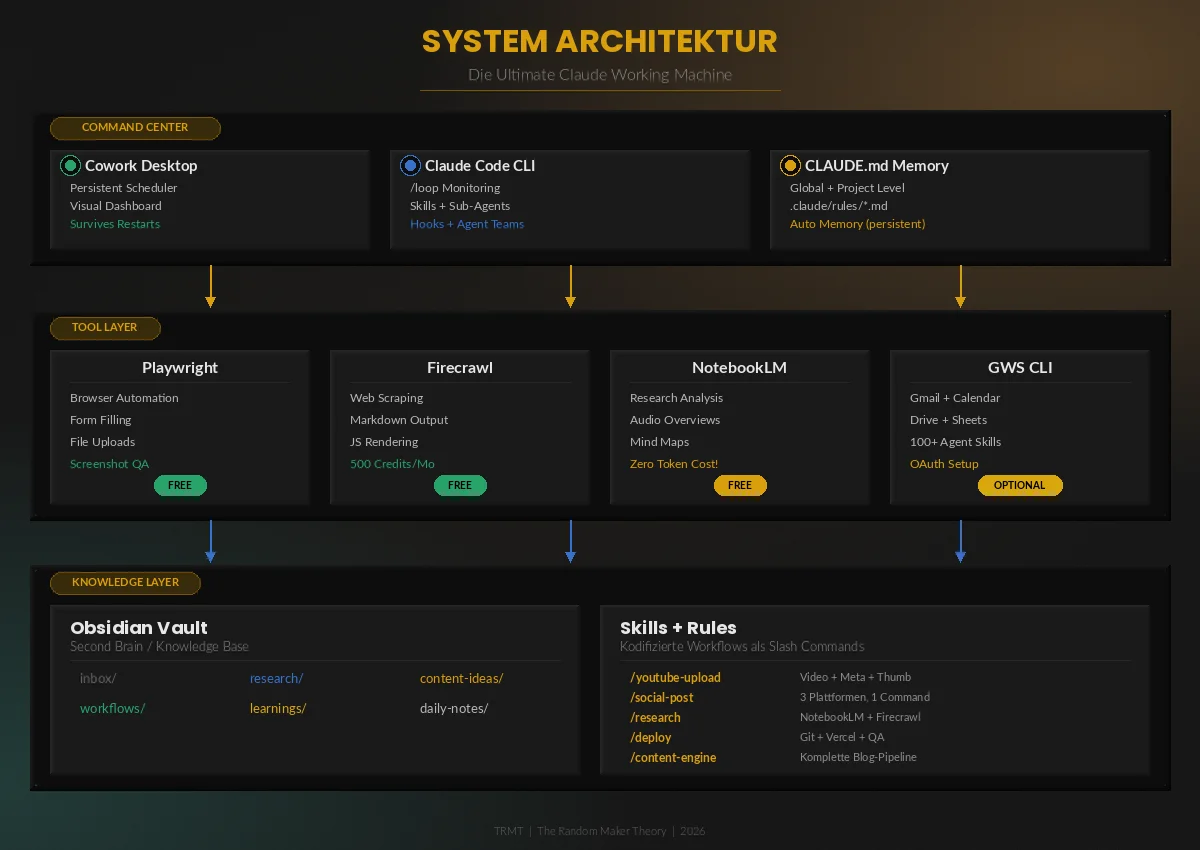Click the orange arrow below CLAUDE.md Memory card

tap(960, 286)
